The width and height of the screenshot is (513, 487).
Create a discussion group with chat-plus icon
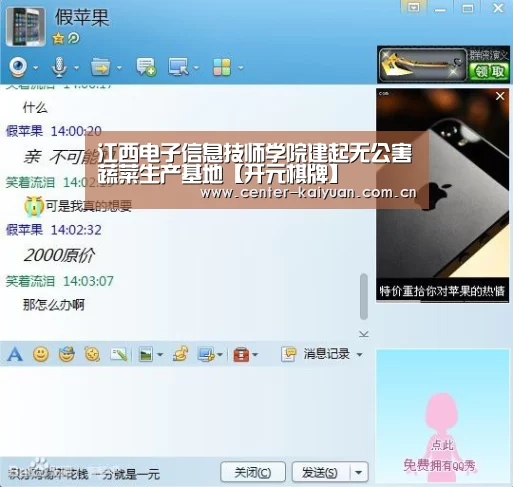point(146,67)
